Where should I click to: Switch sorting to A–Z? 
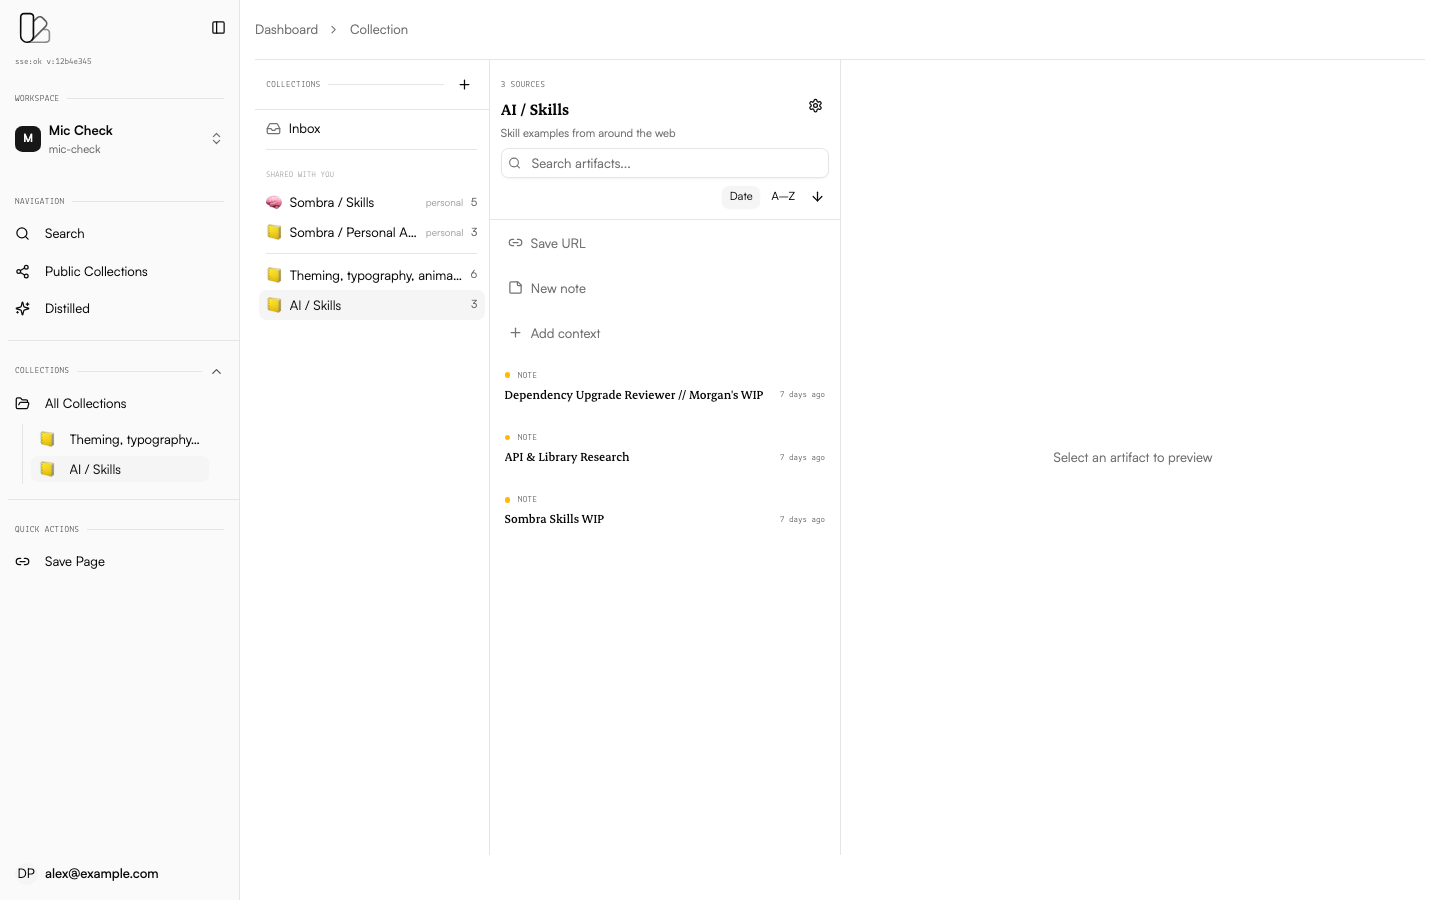point(783,197)
